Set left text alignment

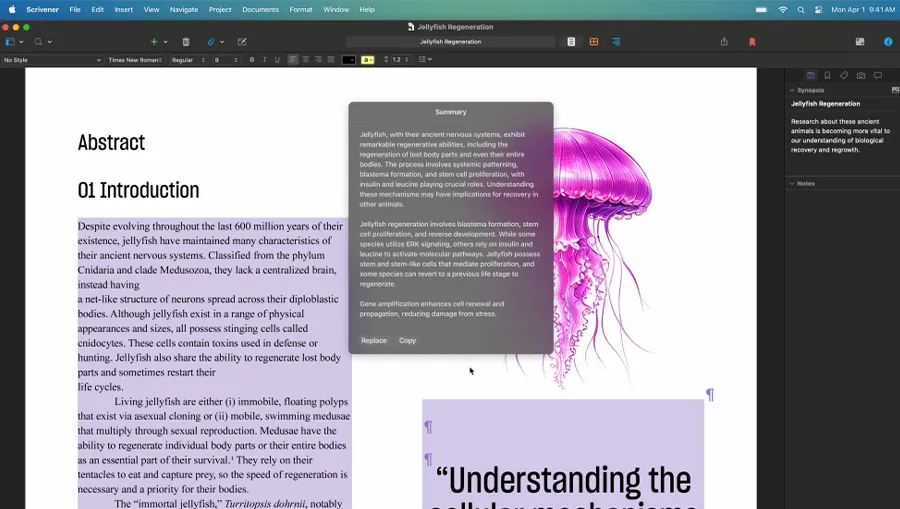point(293,60)
